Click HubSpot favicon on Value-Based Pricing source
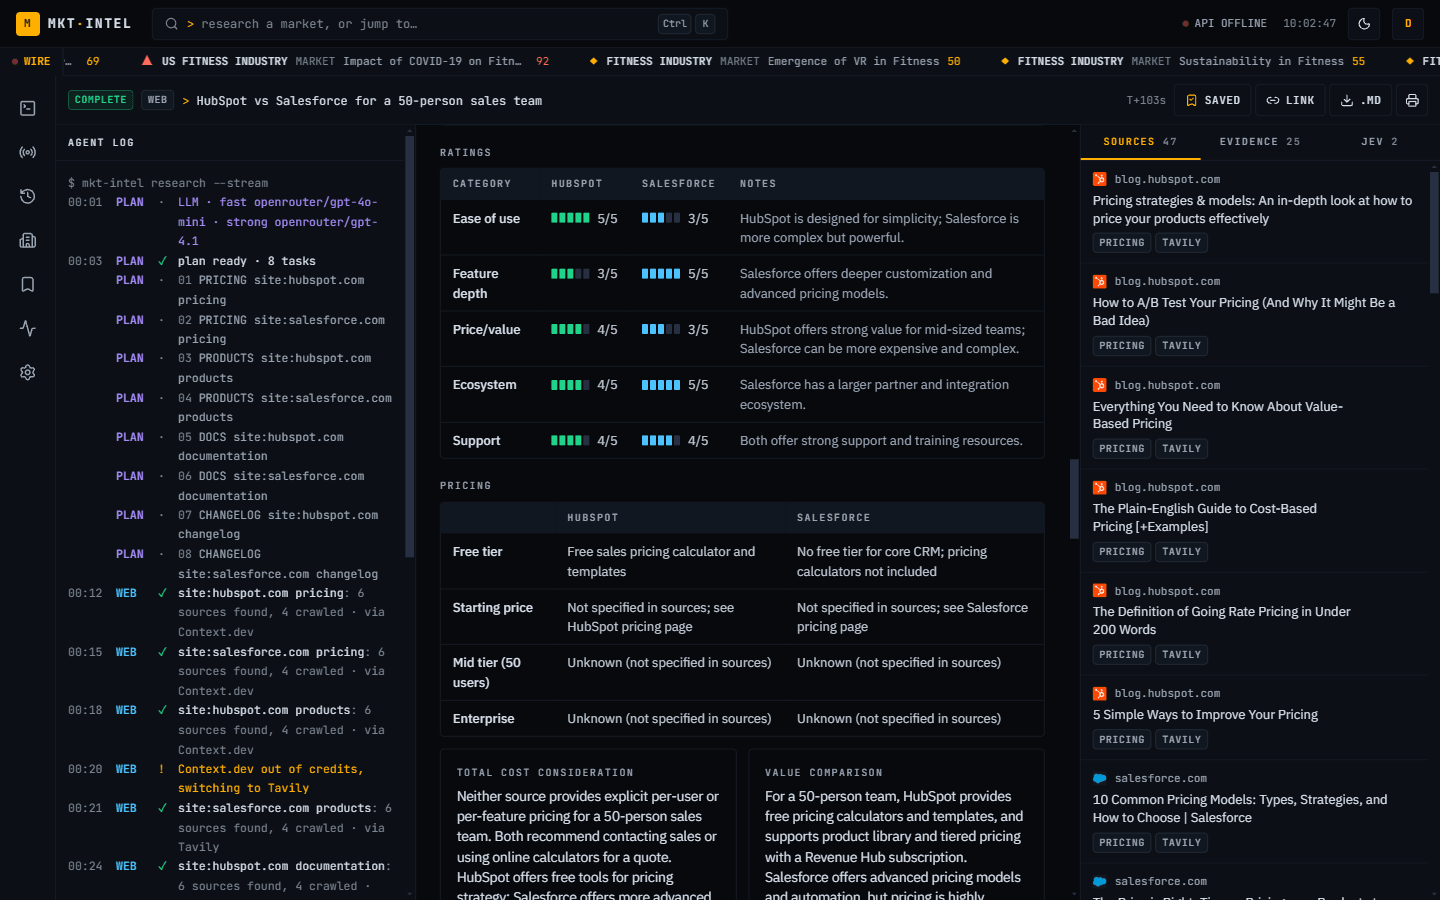This screenshot has width=1440, height=900. [x=1099, y=385]
